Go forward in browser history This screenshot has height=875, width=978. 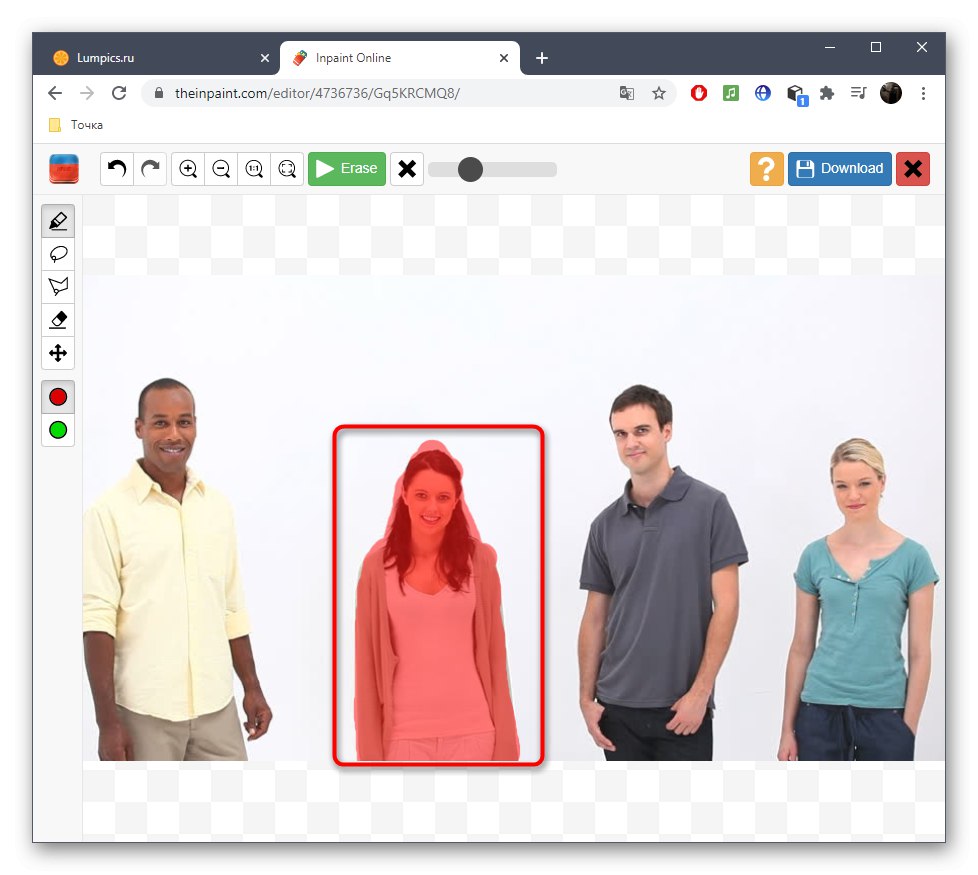(87, 93)
